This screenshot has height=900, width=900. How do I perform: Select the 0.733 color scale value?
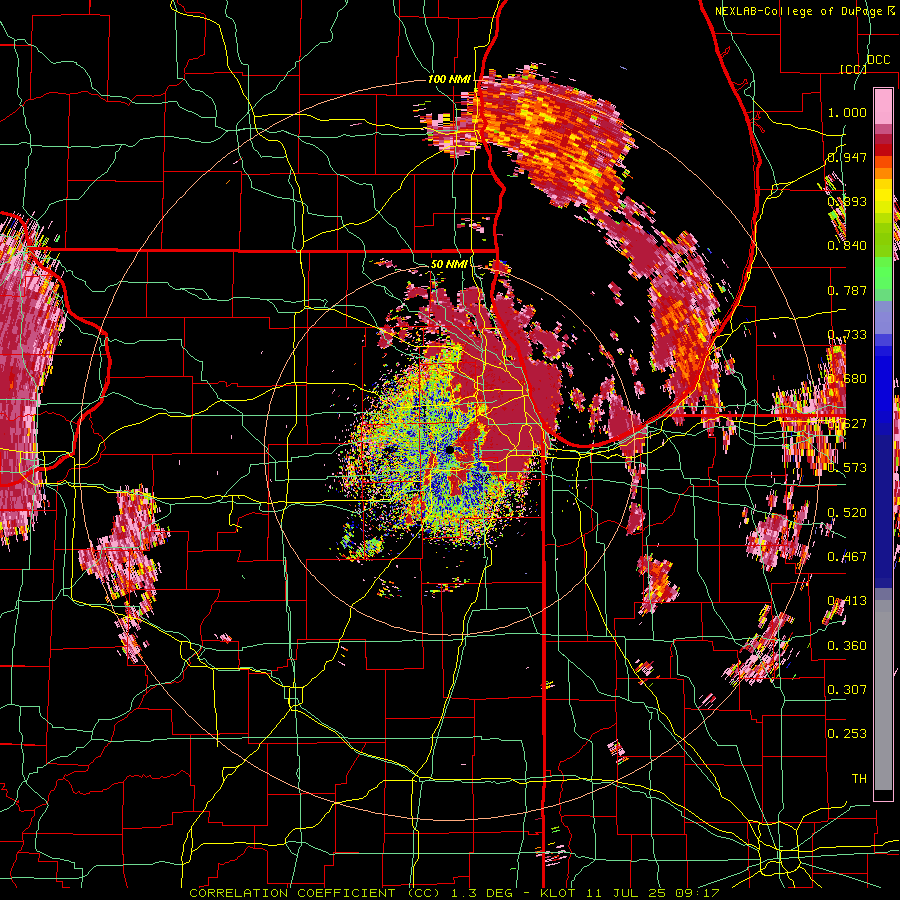pyautogui.click(x=847, y=335)
